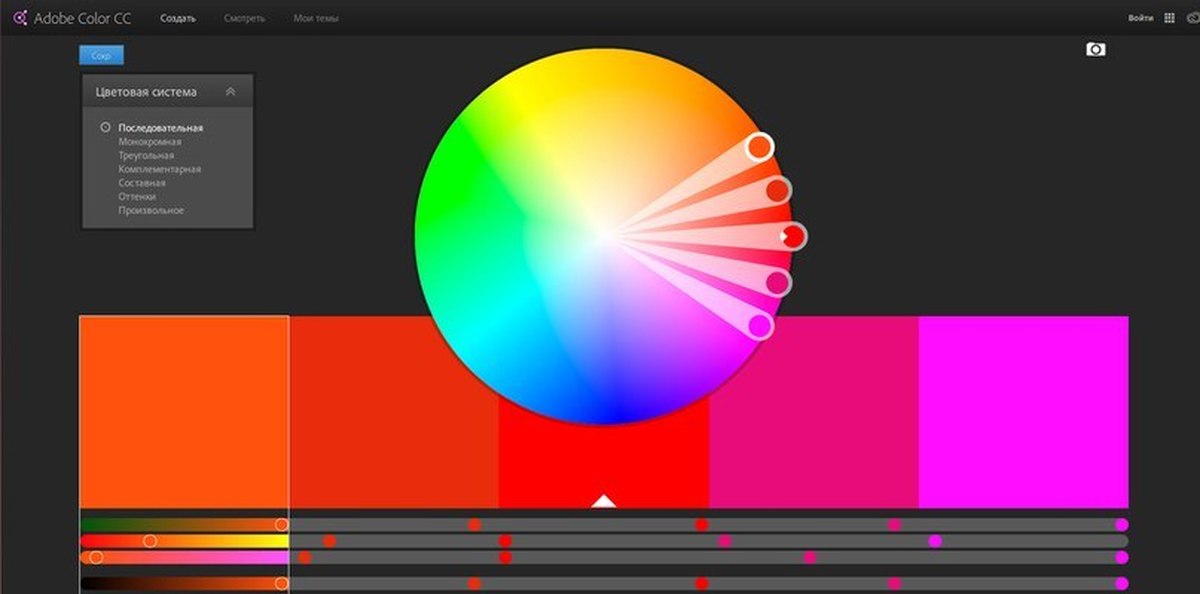Collapse the Цветовая система panel
This screenshot has height=594, width=1200.
pyautogui.click(x=231, y=91)
